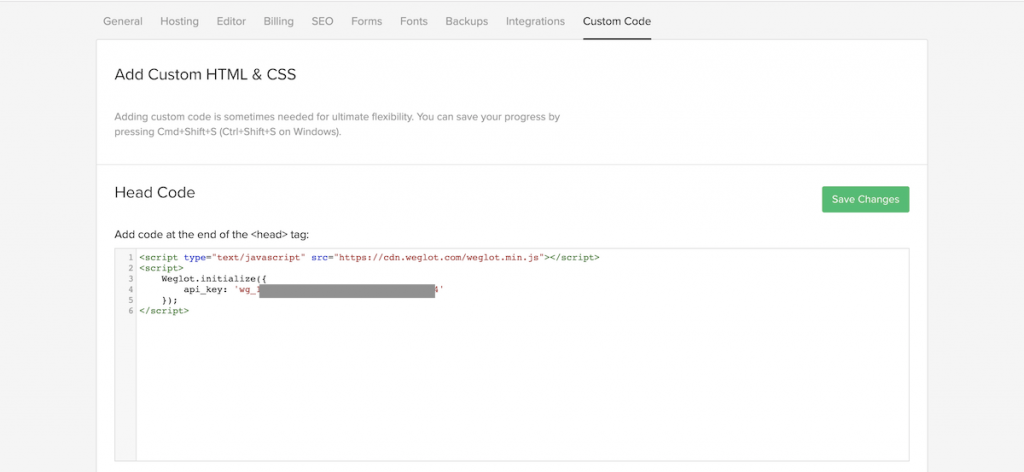Image resolution: width=1024 pixels, height=472 pixels.
Task: Click line number 1 in the gutter
Action: tap(131, 258)
